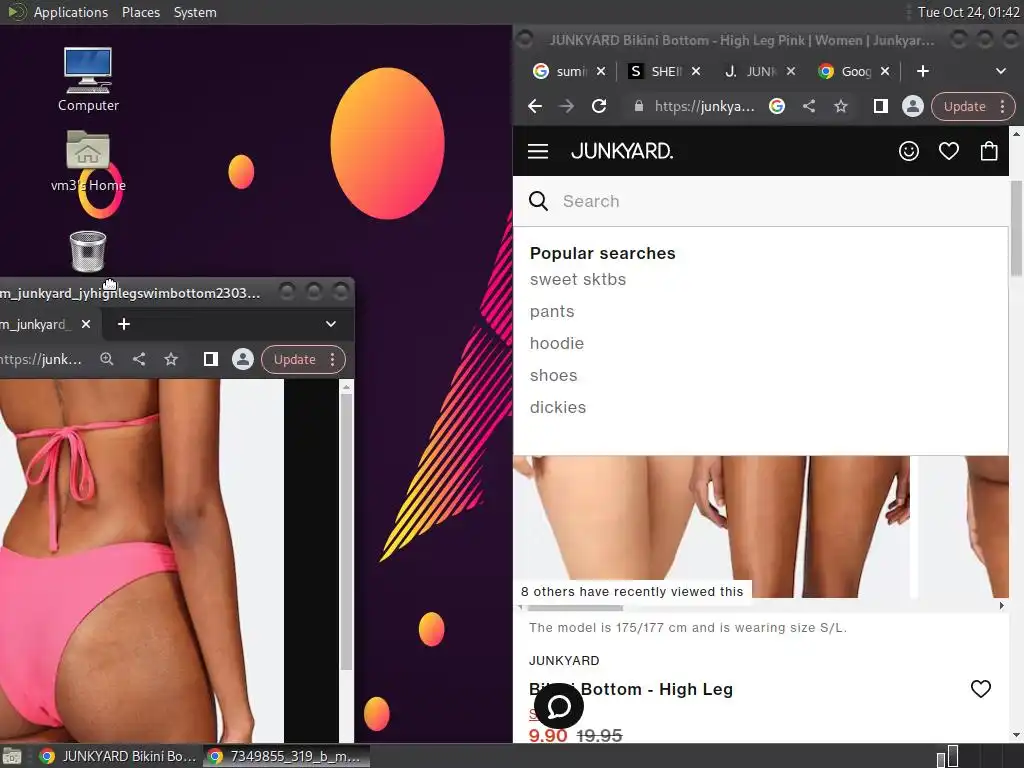Share page from image window address bar
This screenshot has width=1024, height=768.
[x=138, y=359]
